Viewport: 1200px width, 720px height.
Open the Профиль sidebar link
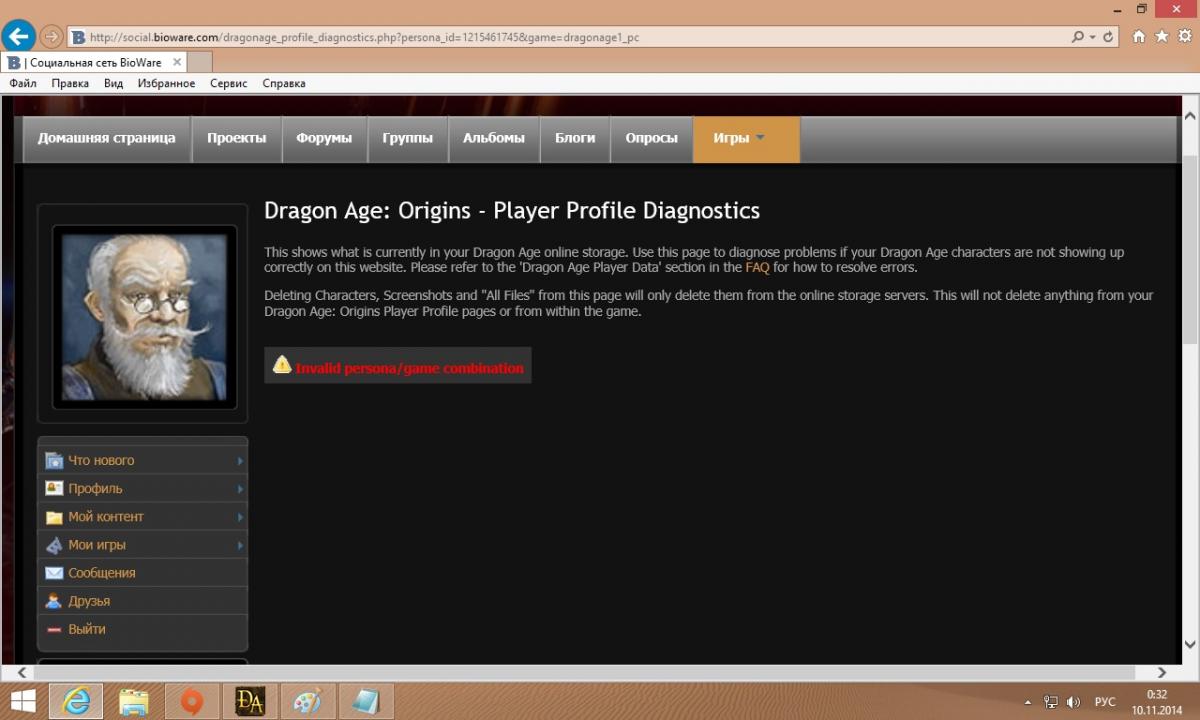click(x=96, y=489)
